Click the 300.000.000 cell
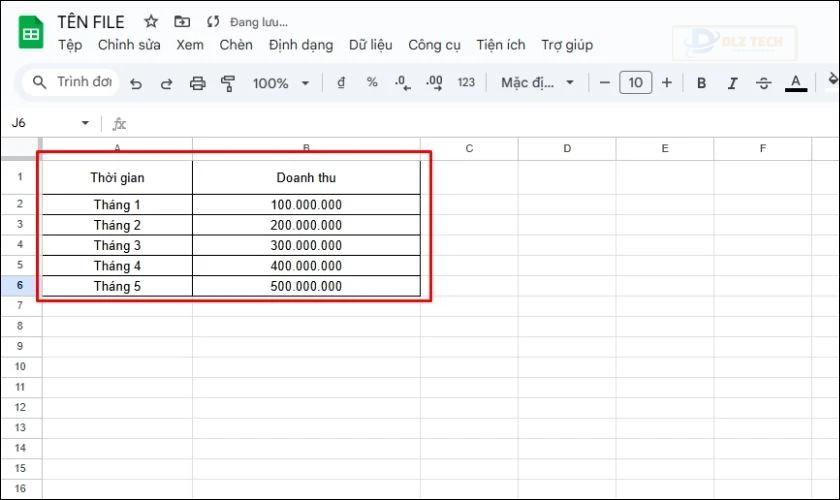 pos(306,245)
